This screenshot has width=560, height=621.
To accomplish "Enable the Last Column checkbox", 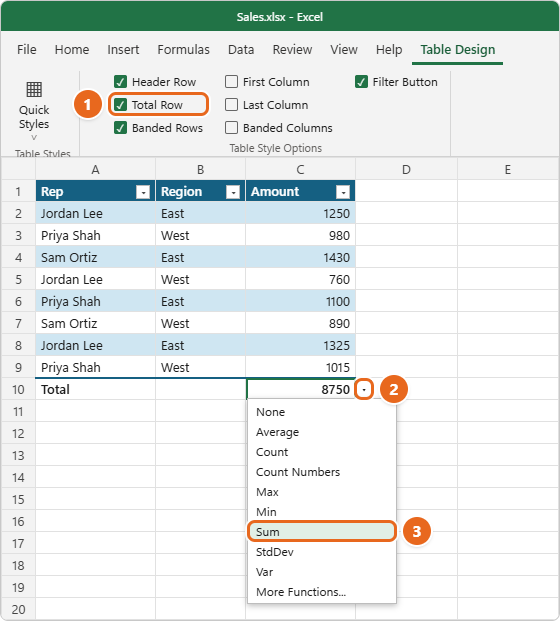I will point(231,105).
